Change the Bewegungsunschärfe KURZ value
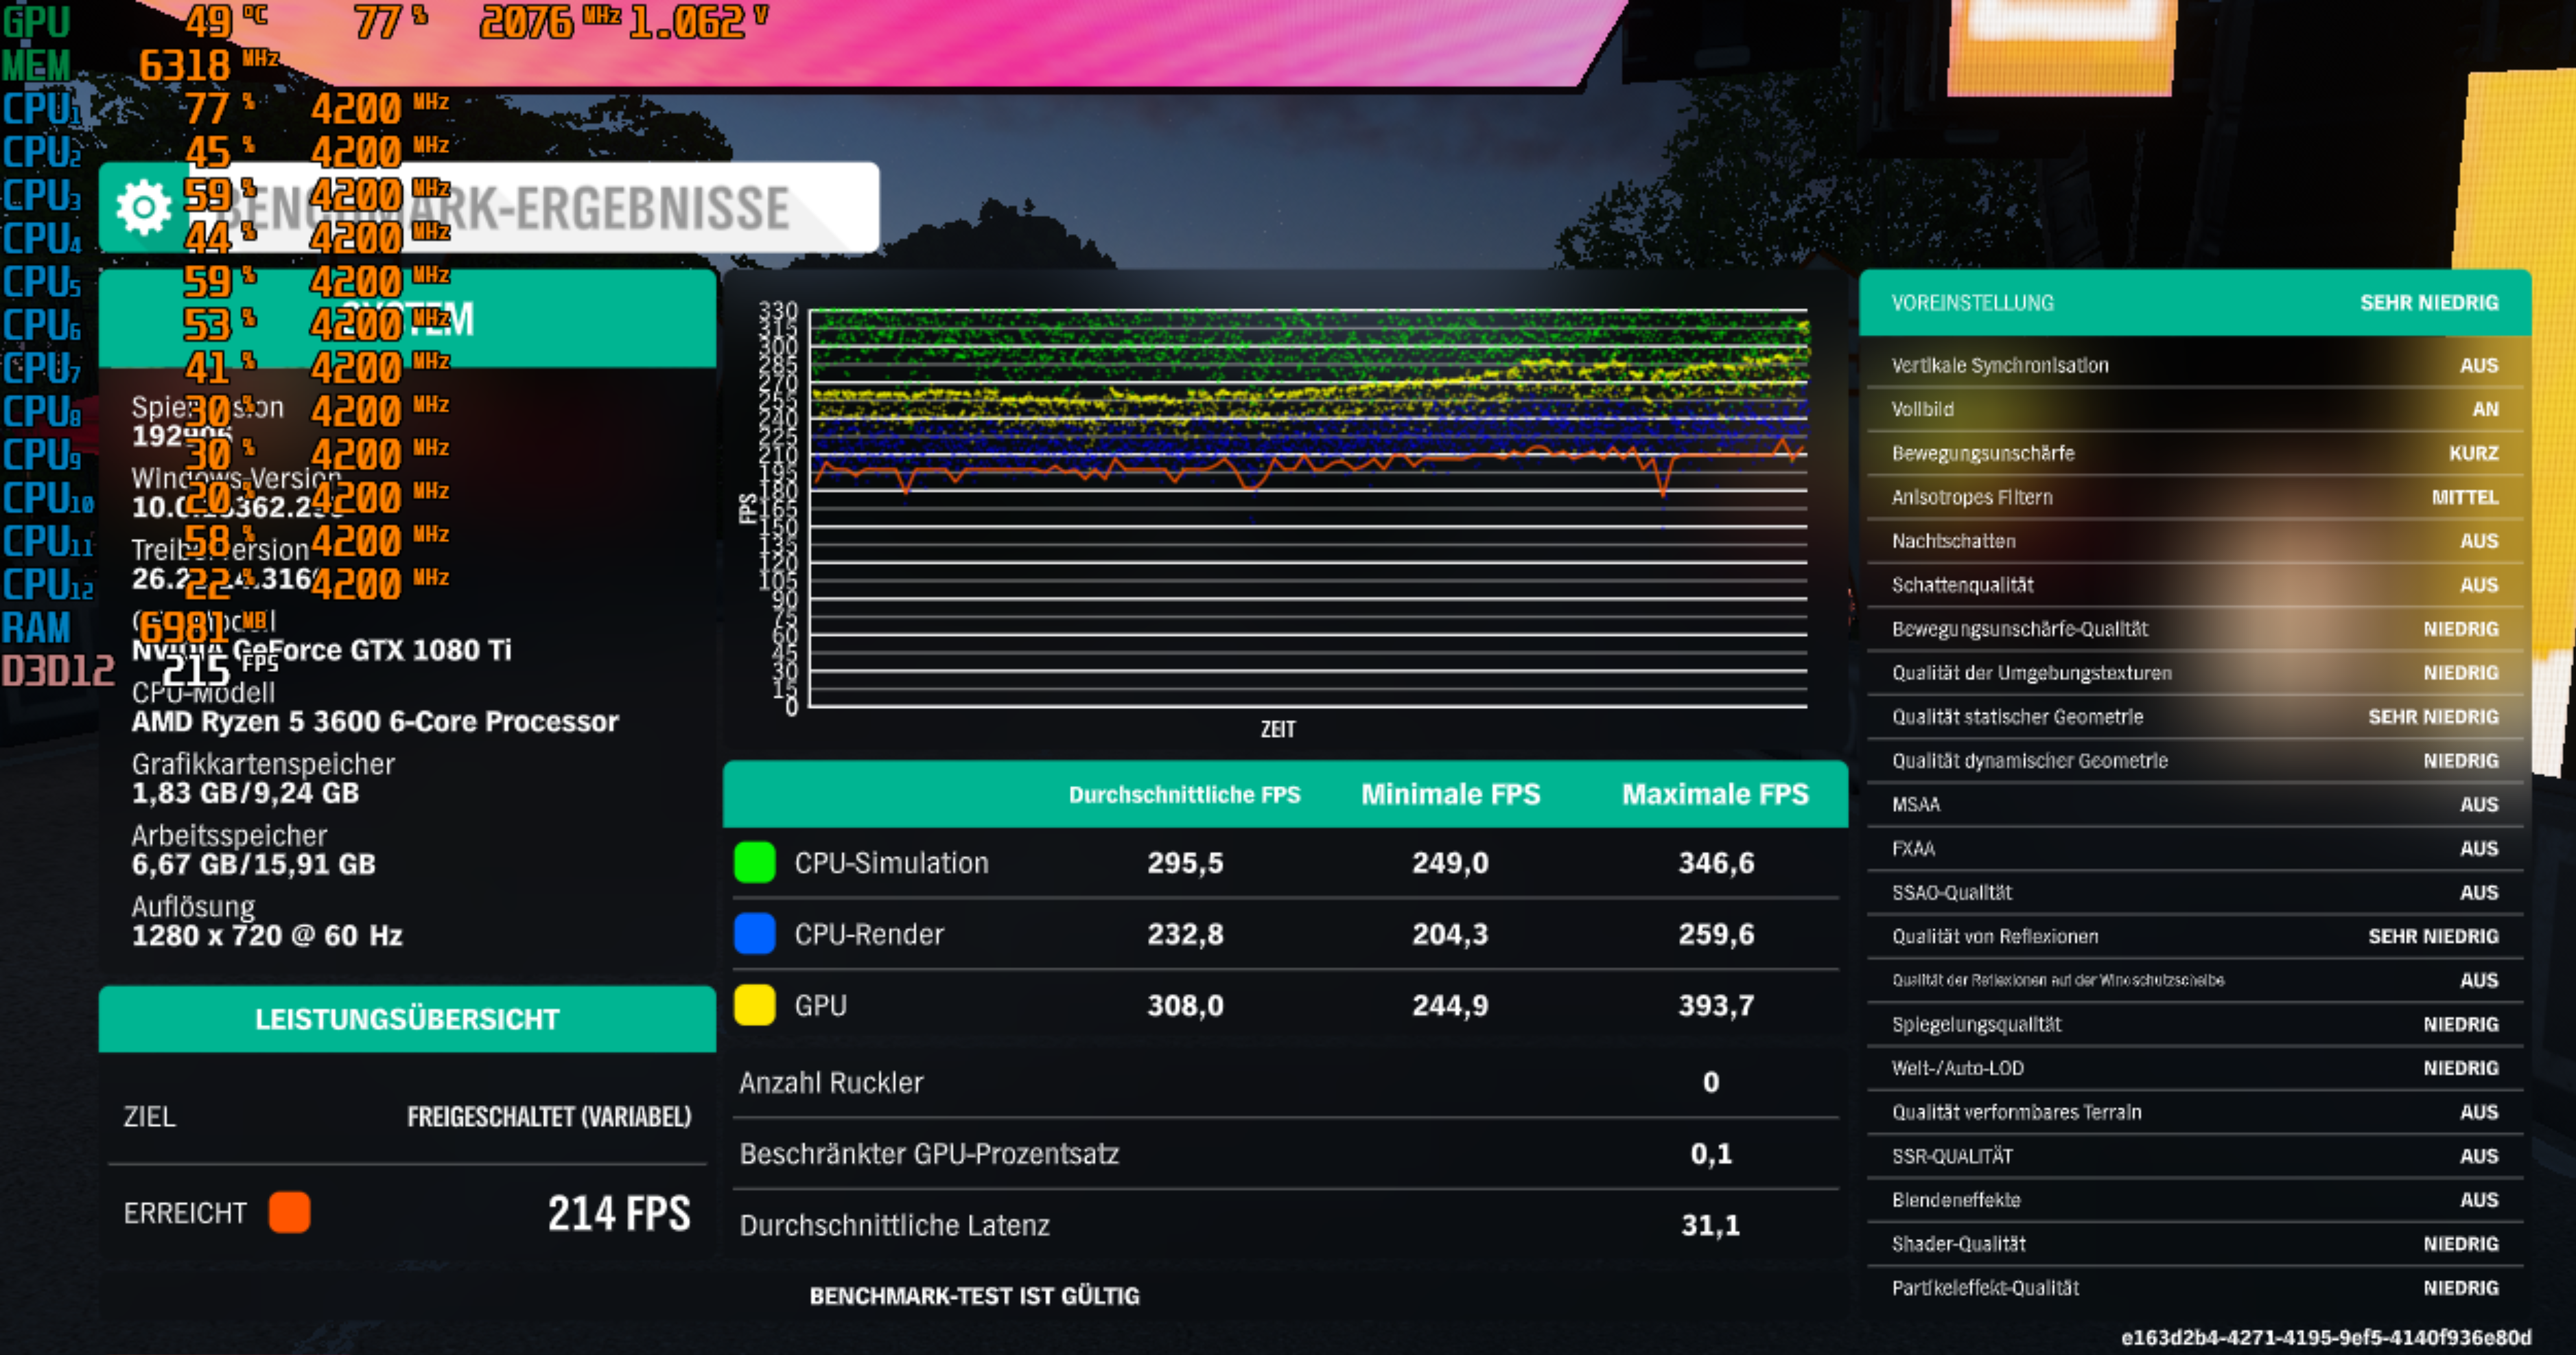The image size is (2576, 1355). [2473, 453]
